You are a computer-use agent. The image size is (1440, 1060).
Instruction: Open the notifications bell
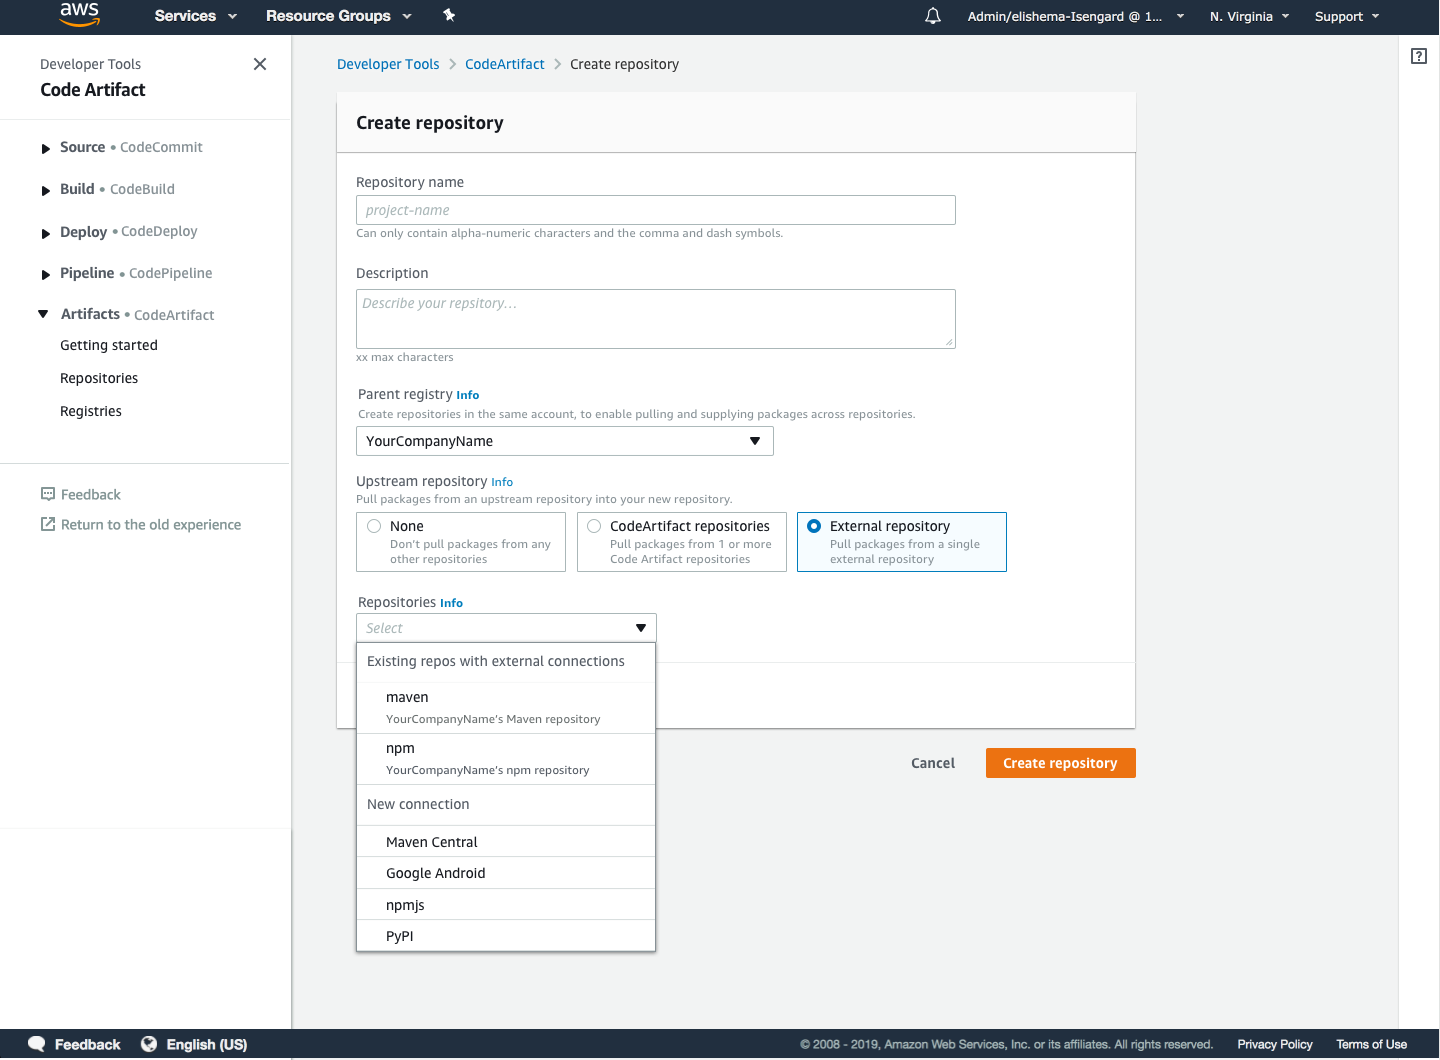coord(933,16)
